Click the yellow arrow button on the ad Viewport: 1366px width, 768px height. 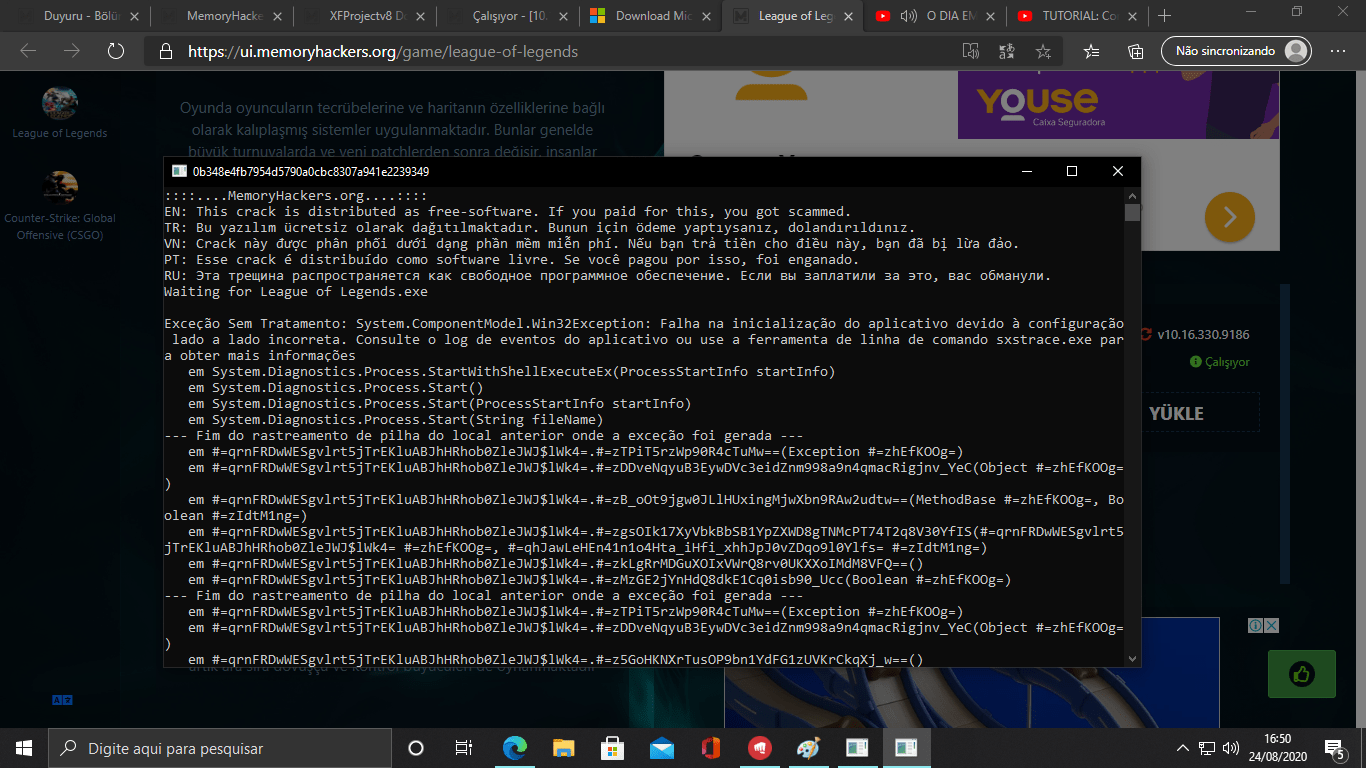click(1230, 216)
